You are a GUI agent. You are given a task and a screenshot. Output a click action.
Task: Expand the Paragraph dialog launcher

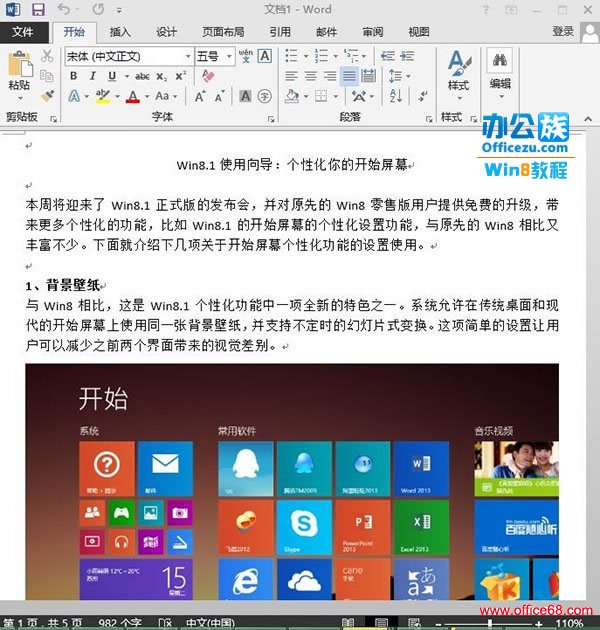429,119
